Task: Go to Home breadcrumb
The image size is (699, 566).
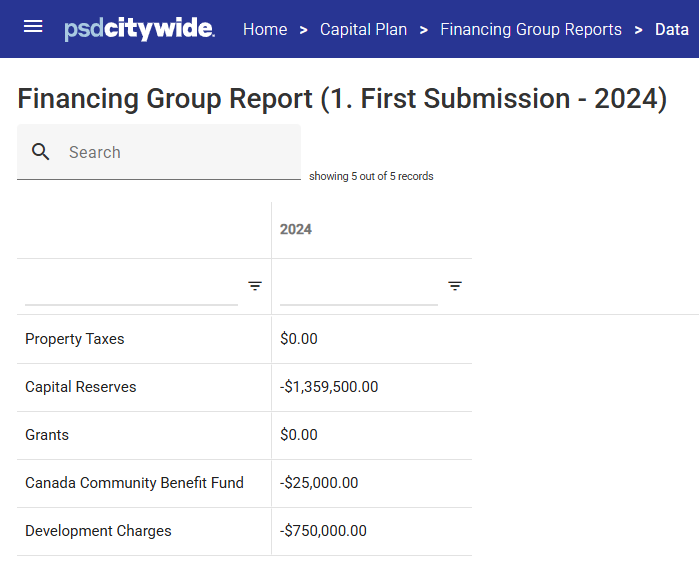Action: pyautogui.click(x=265, y=29)
